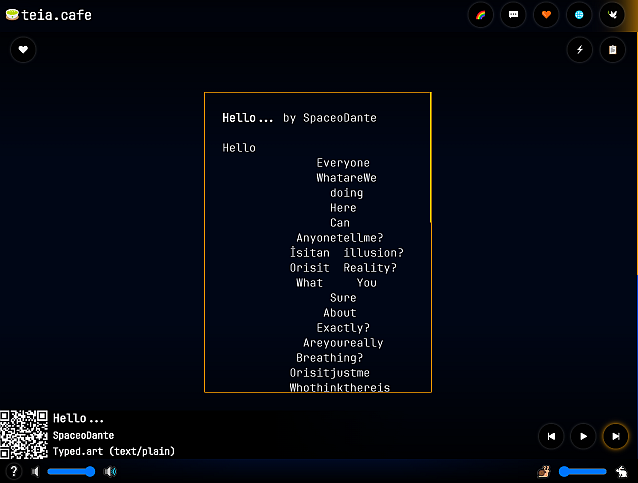
Task: Click the word 'illusion?' in the poem
Action: click(374, 253)
